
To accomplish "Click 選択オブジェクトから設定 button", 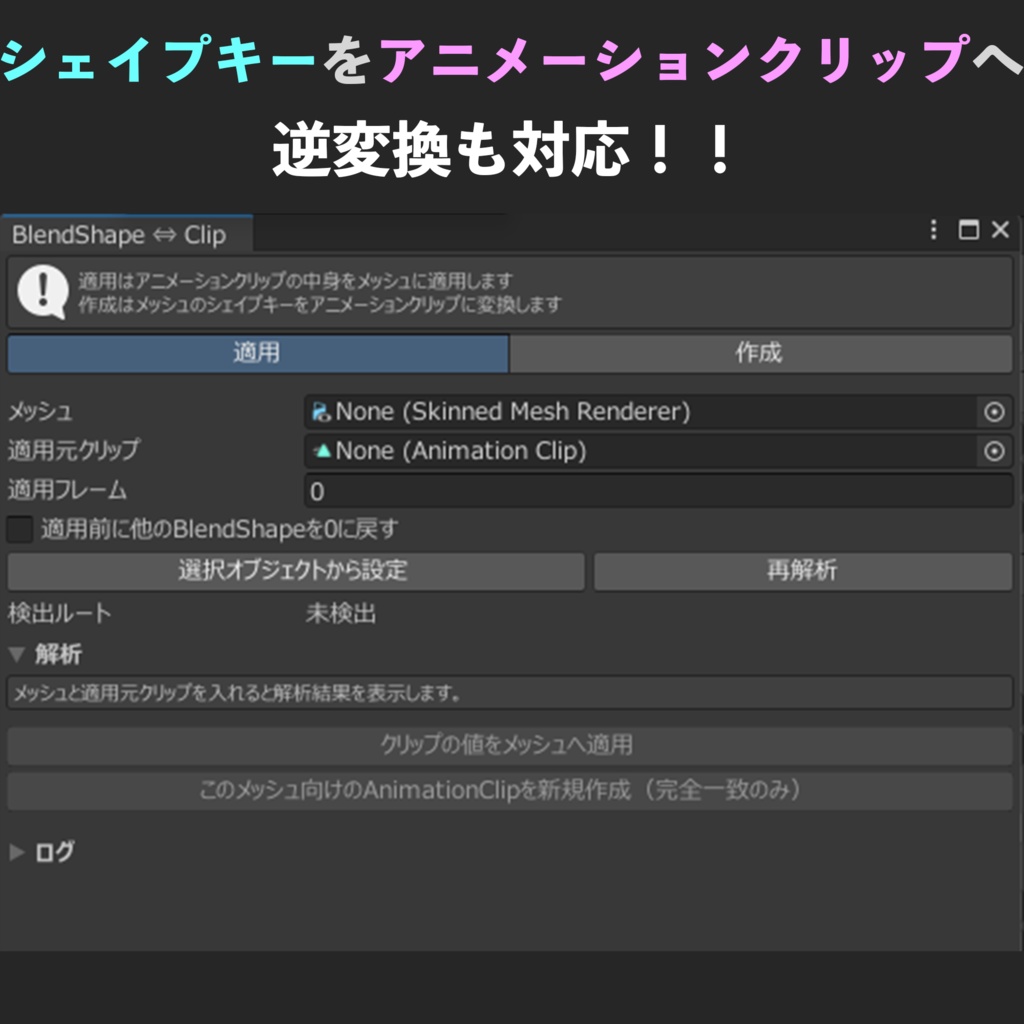I will point(296,571).
